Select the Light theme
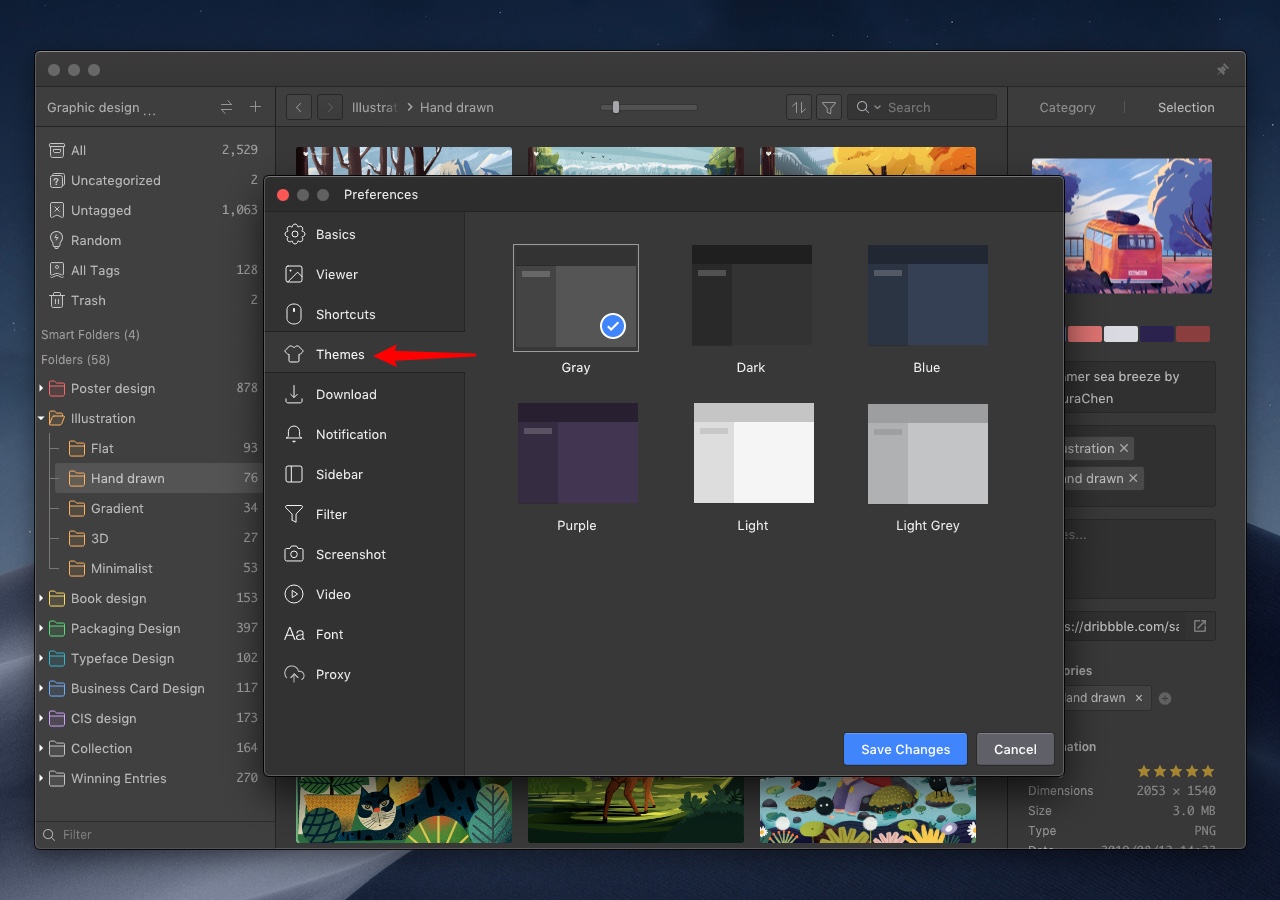Screen dimensions: 1280x900 (x=754, y=454)
